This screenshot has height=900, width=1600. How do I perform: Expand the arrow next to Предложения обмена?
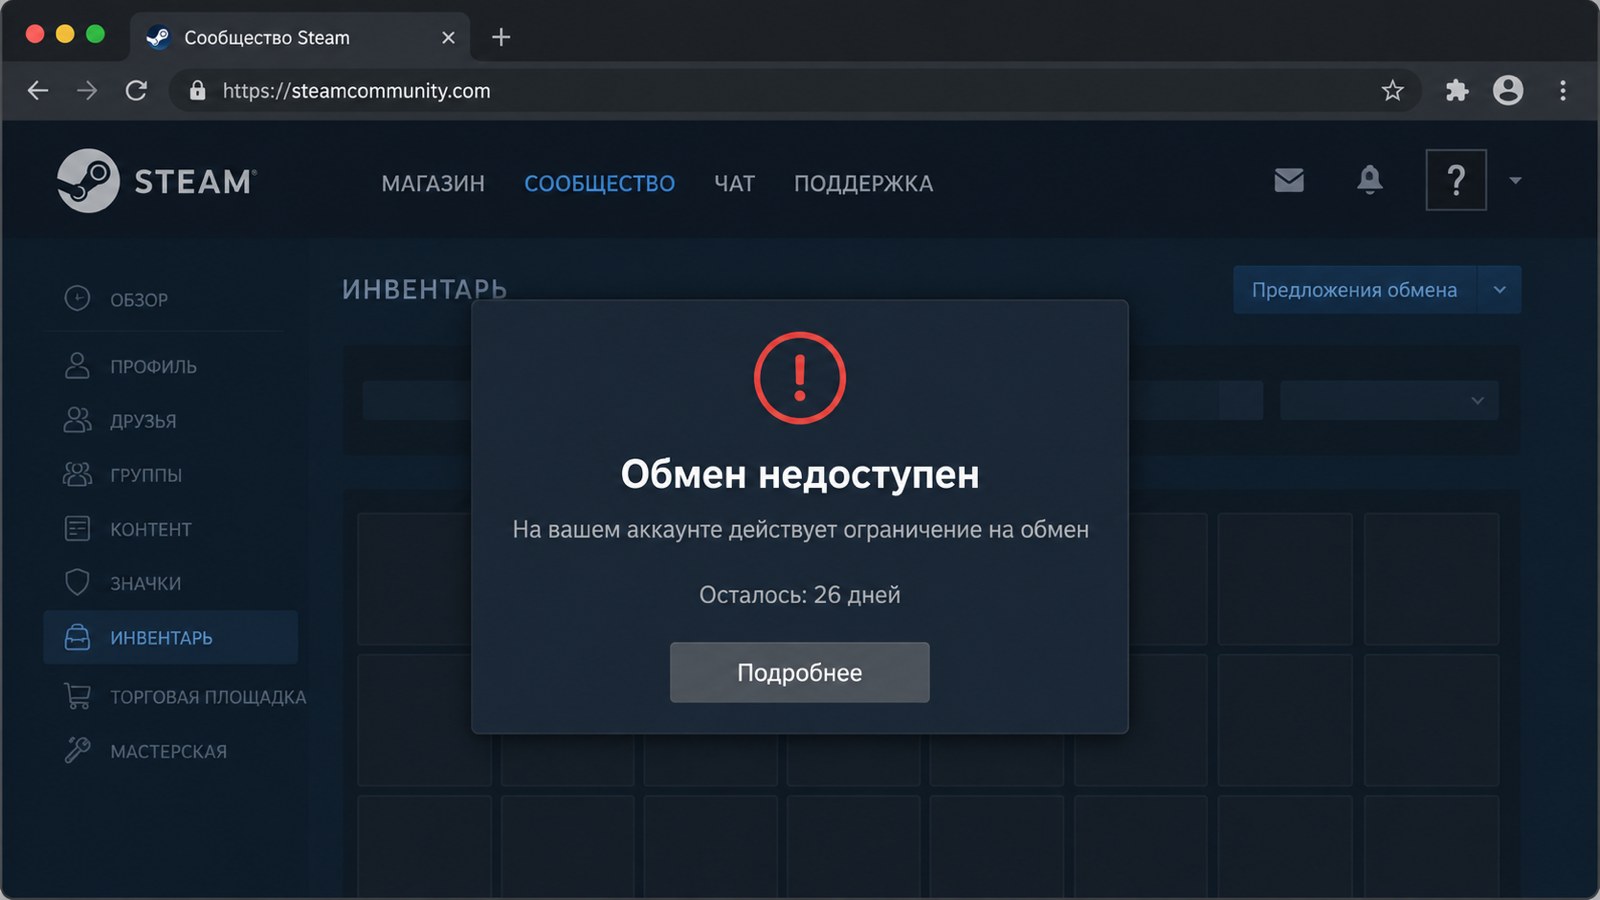pos(1499,290)
